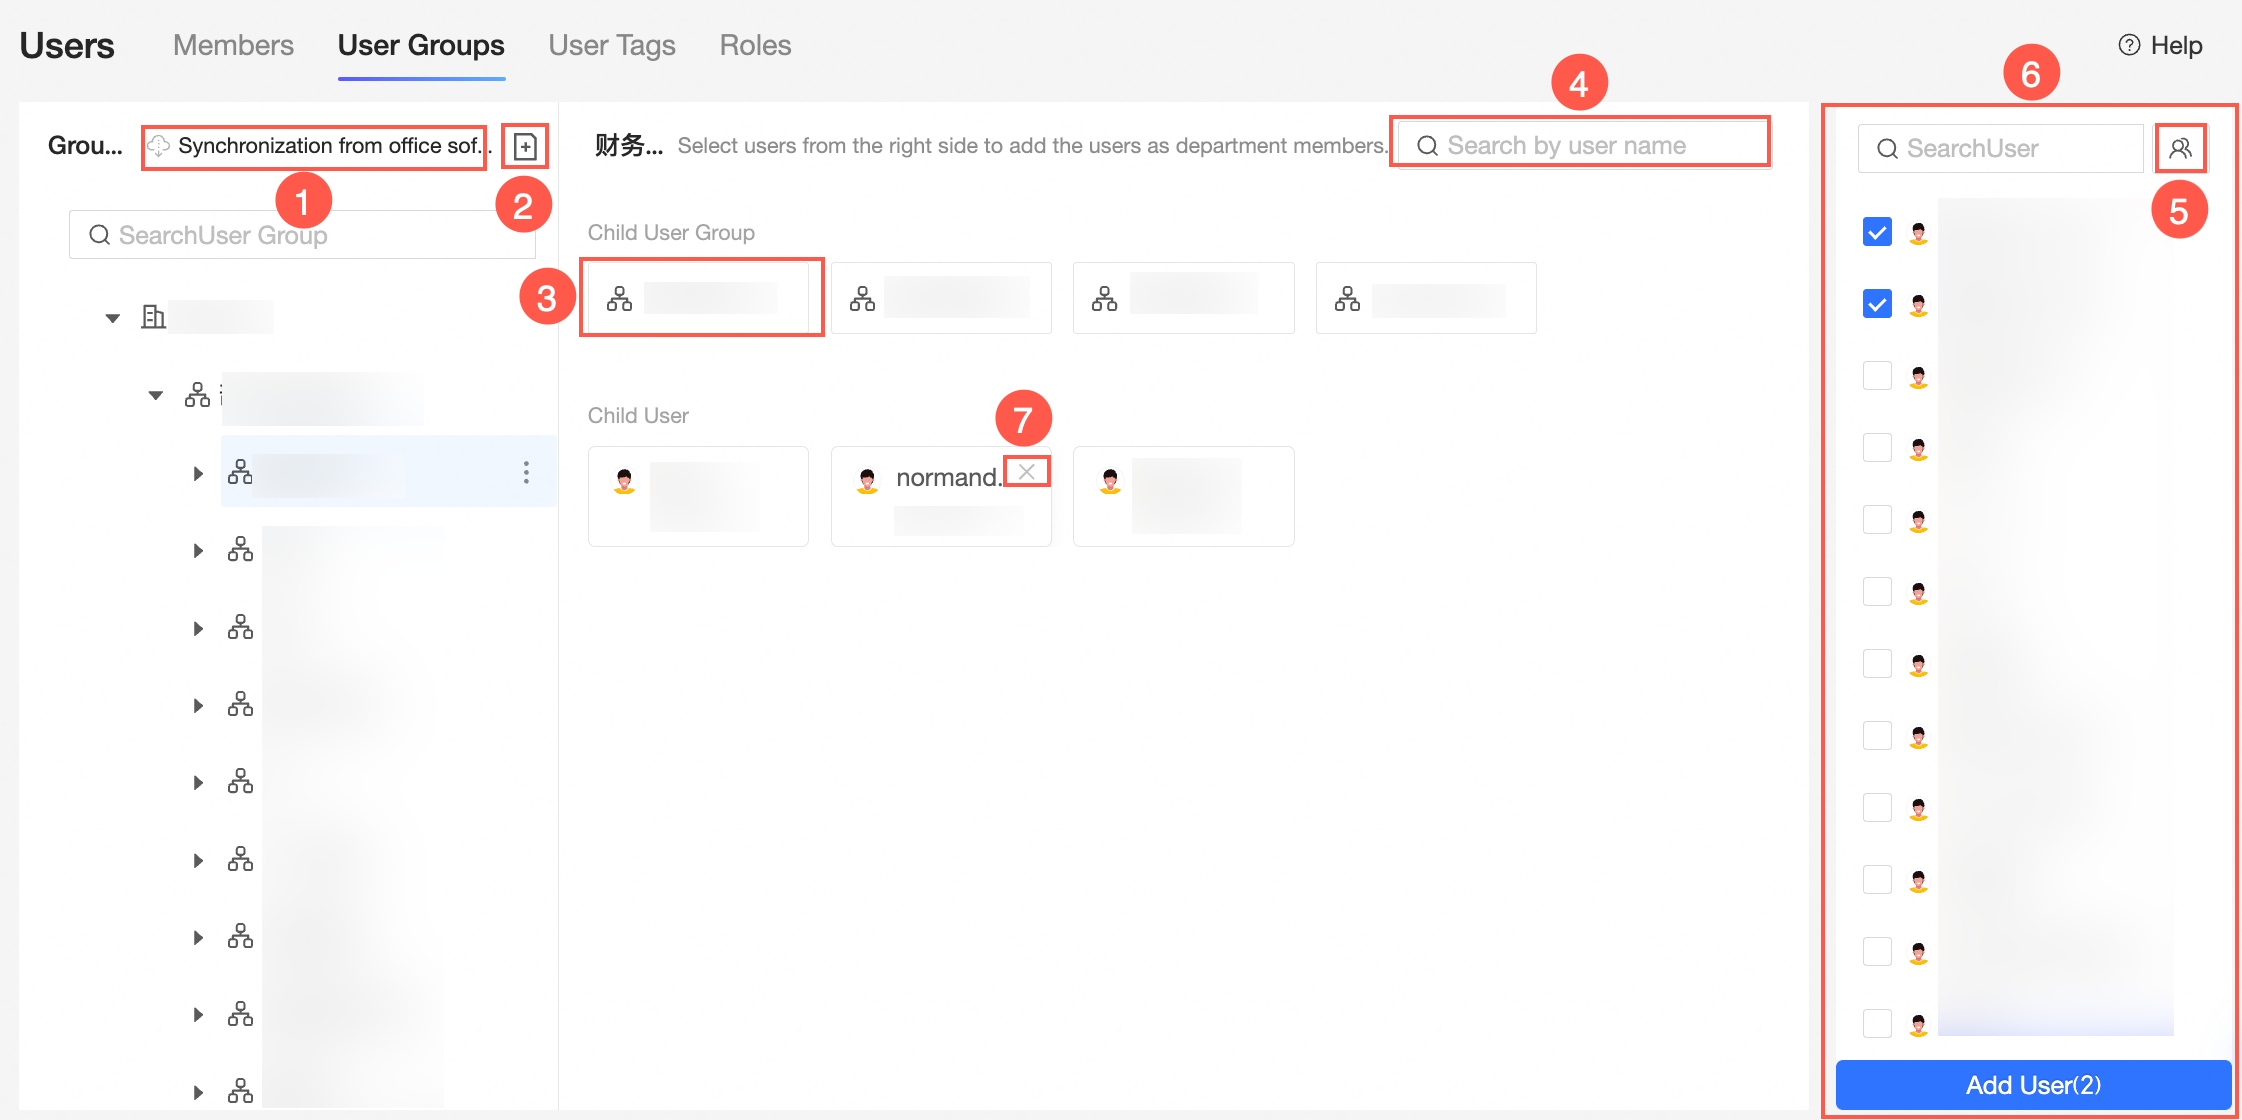Click avatar of third listed user
This screenshot has width=2242, height=1120.
coord(1918,377)
